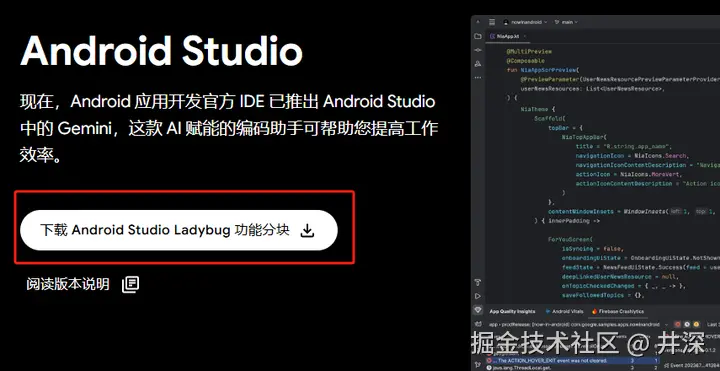720x371 pixels.
Task: Select the App Quality Insights panel title
Action: coord(512,311)
